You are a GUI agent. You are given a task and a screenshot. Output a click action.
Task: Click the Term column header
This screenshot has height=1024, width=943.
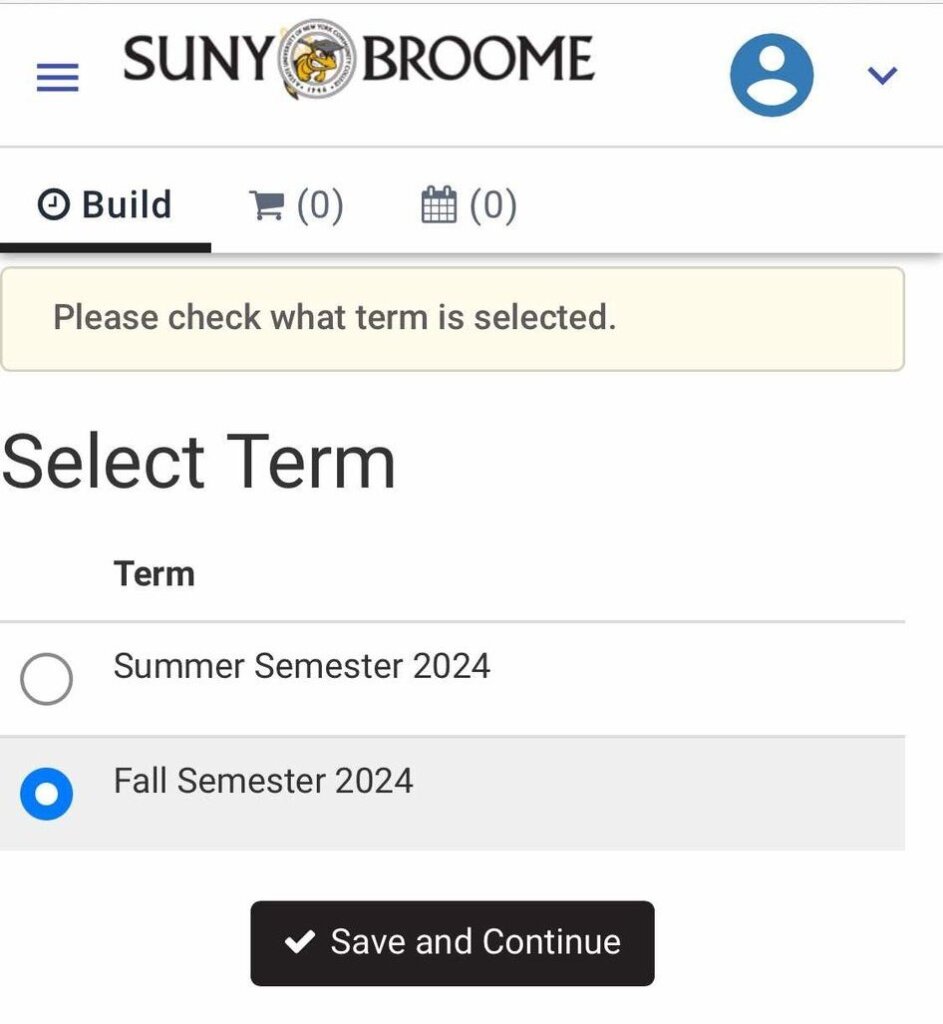(154, 574)
